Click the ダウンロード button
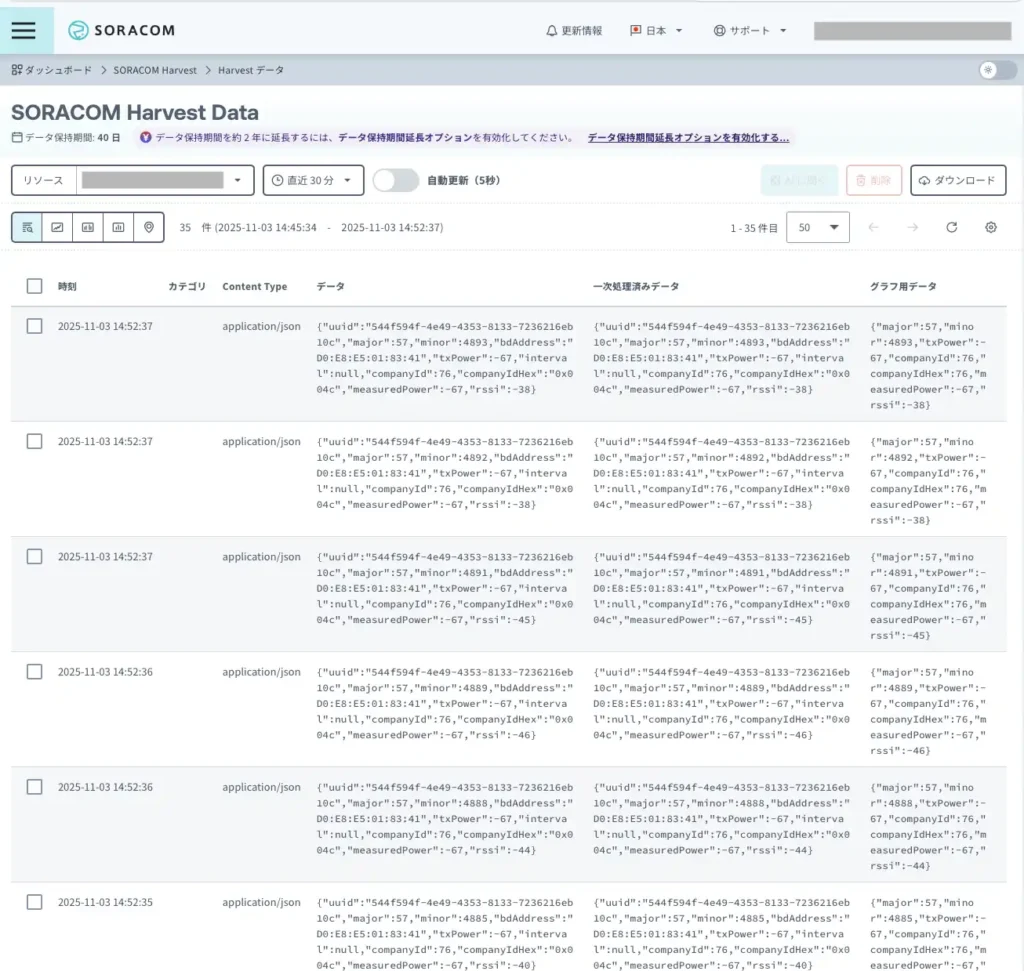This screenshot has height=971, width=1024. click(957, 180)
